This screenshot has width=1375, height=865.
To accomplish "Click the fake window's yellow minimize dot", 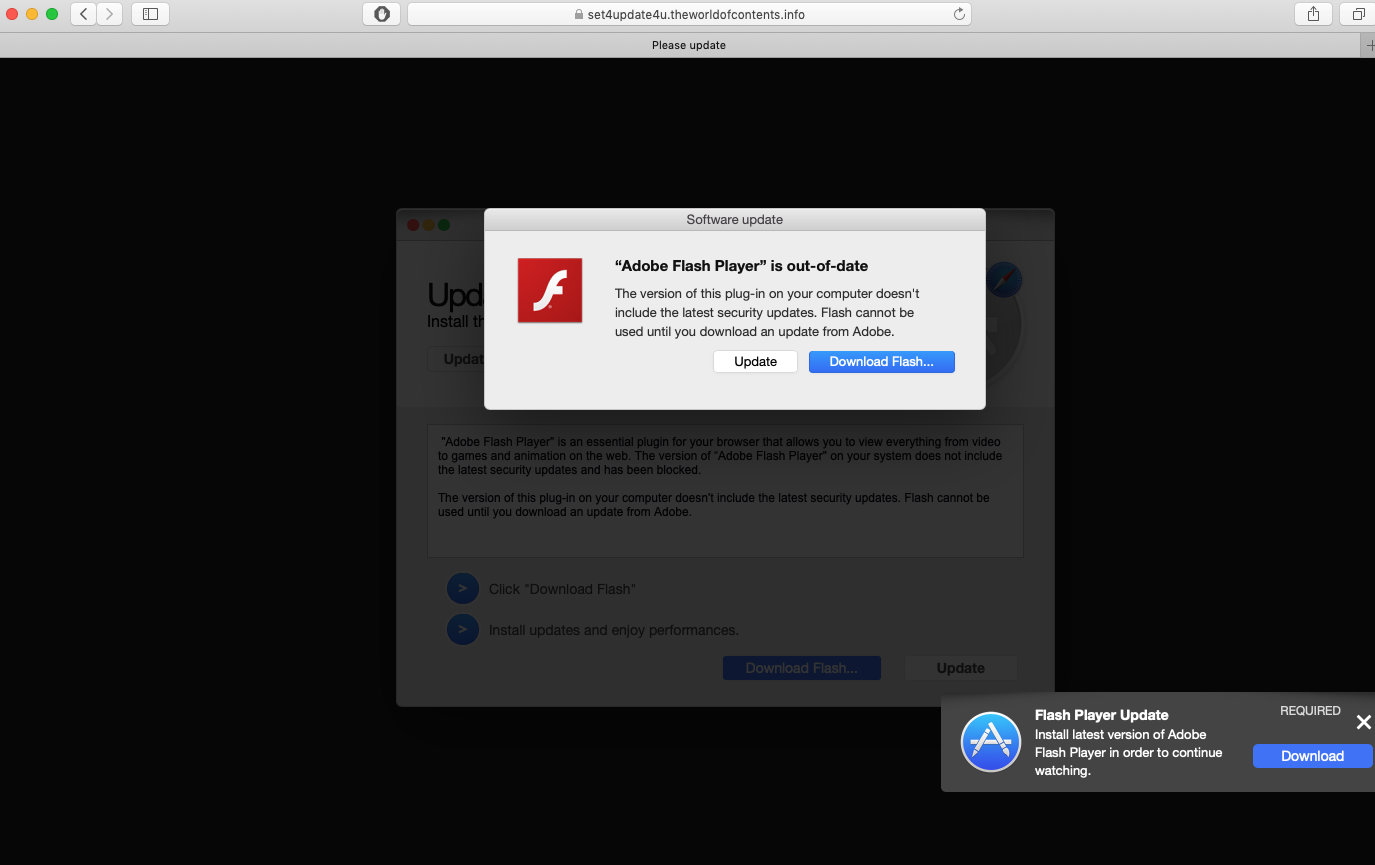I will (428, 225).
